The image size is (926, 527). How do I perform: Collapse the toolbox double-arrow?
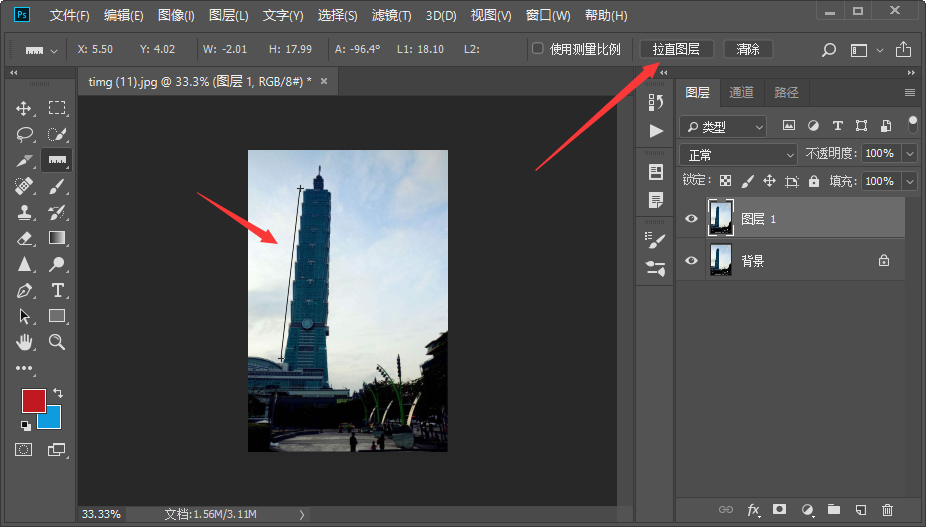tap(14, 73)
